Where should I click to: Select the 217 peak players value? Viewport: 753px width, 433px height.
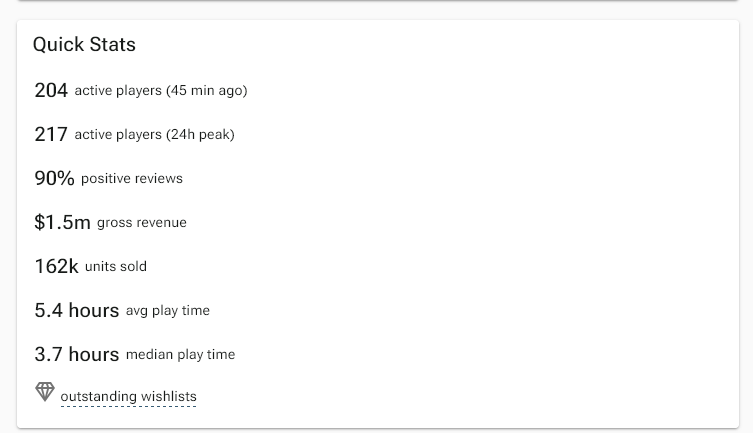point(51,134)
